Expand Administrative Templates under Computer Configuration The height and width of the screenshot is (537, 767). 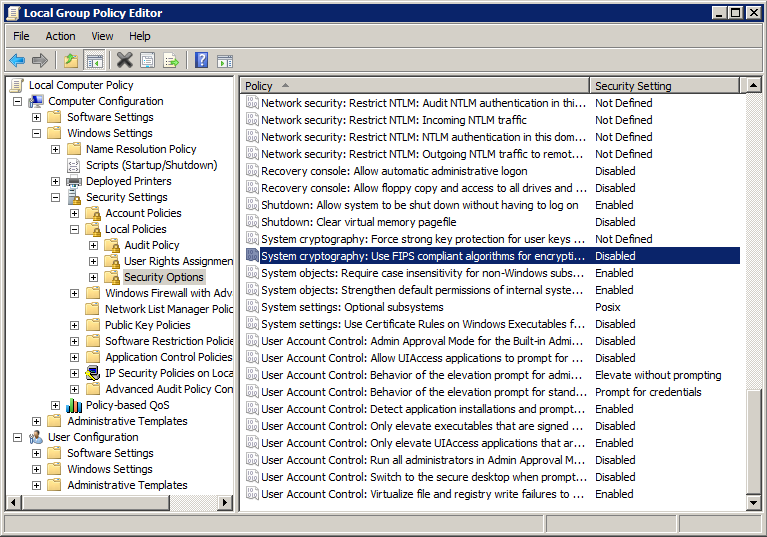[x=36, y=421]
